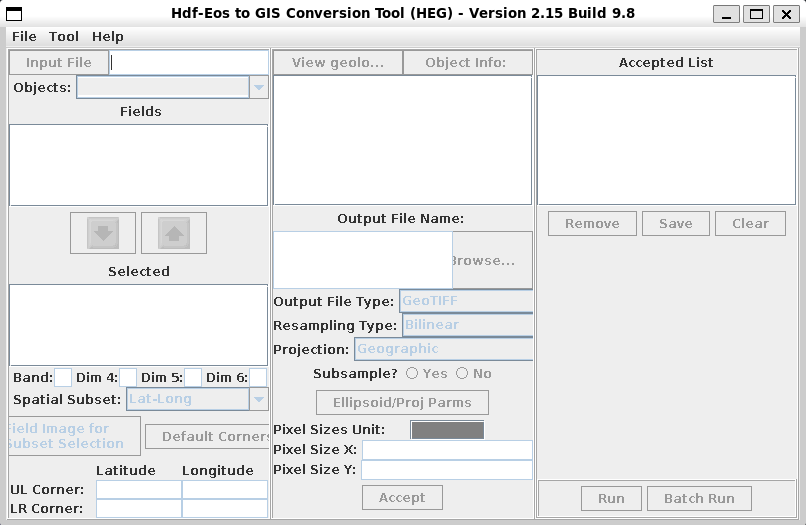
Task: Click the Ellipsoid/Proj Parms button
Action: 402,402
